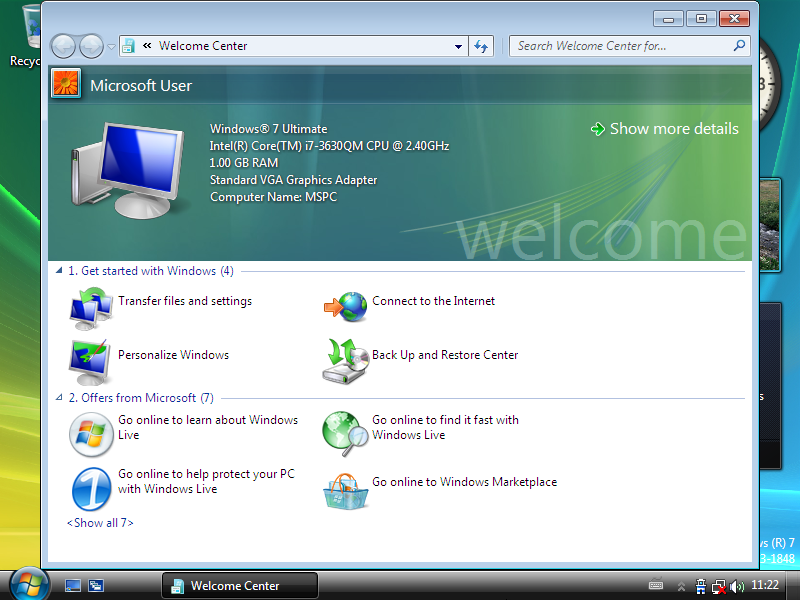
Task: Click 'Computer Name: MSPC' text
Action: click(x=273, y=197)
